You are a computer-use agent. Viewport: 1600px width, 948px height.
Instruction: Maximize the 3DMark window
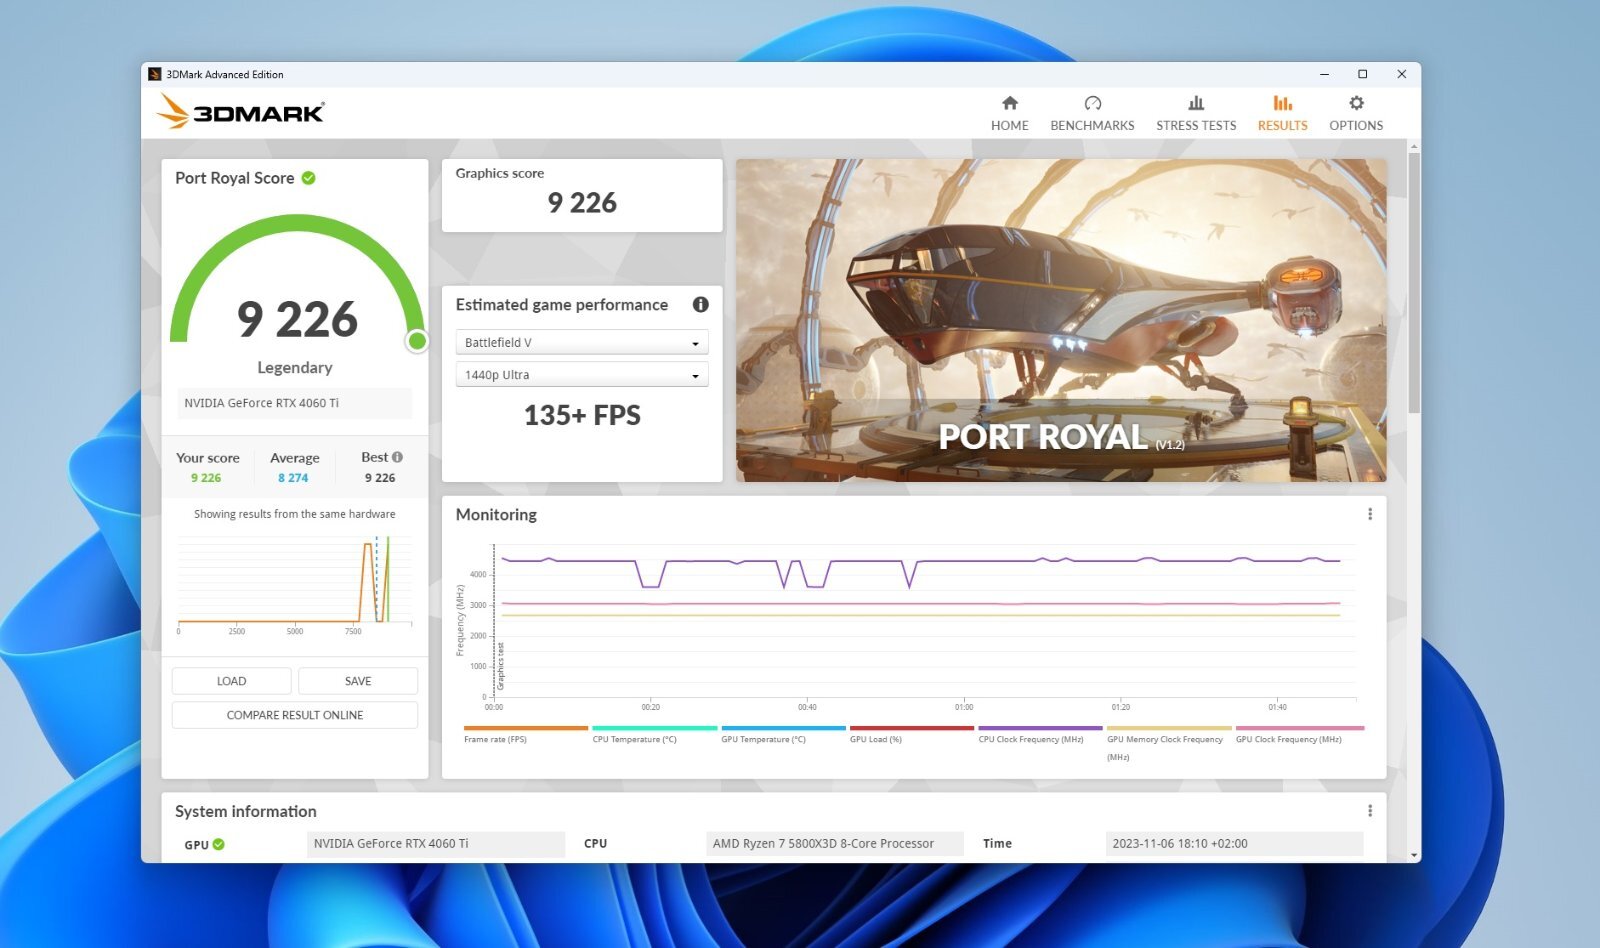click(1362, 74)
